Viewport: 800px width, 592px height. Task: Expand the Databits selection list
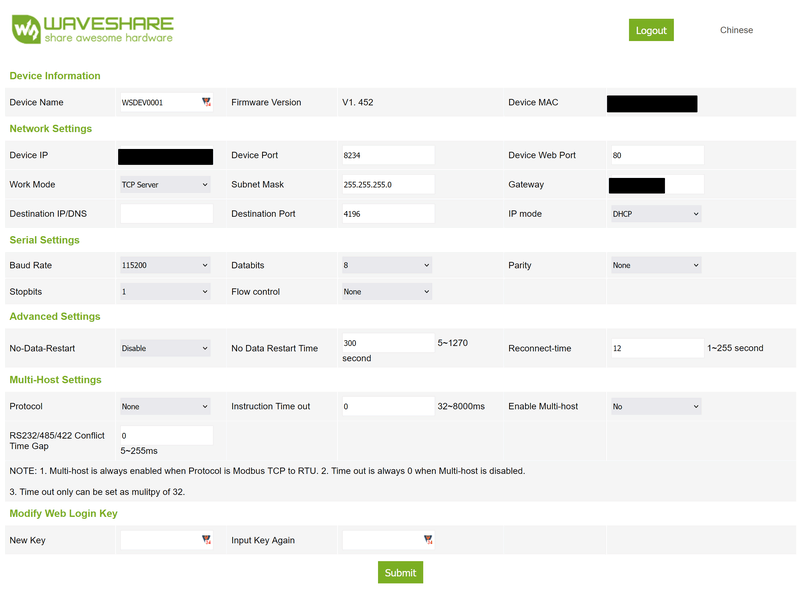pos(386,265)
